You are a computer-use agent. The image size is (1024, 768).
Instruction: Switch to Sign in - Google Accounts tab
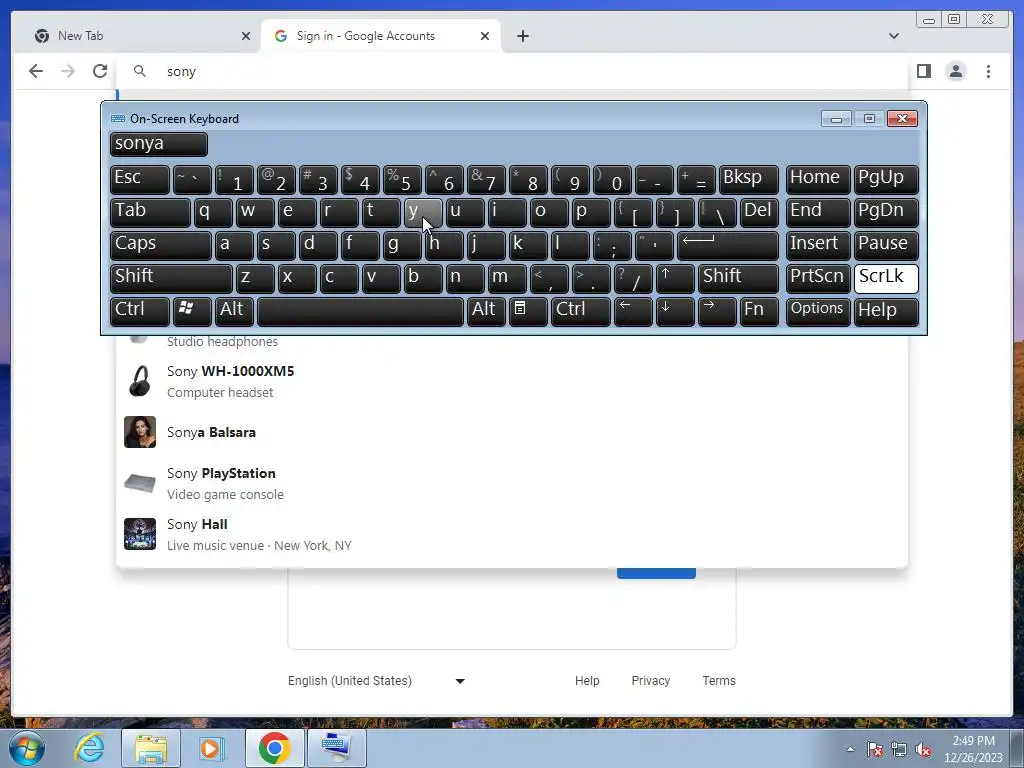tap(381, 36)
